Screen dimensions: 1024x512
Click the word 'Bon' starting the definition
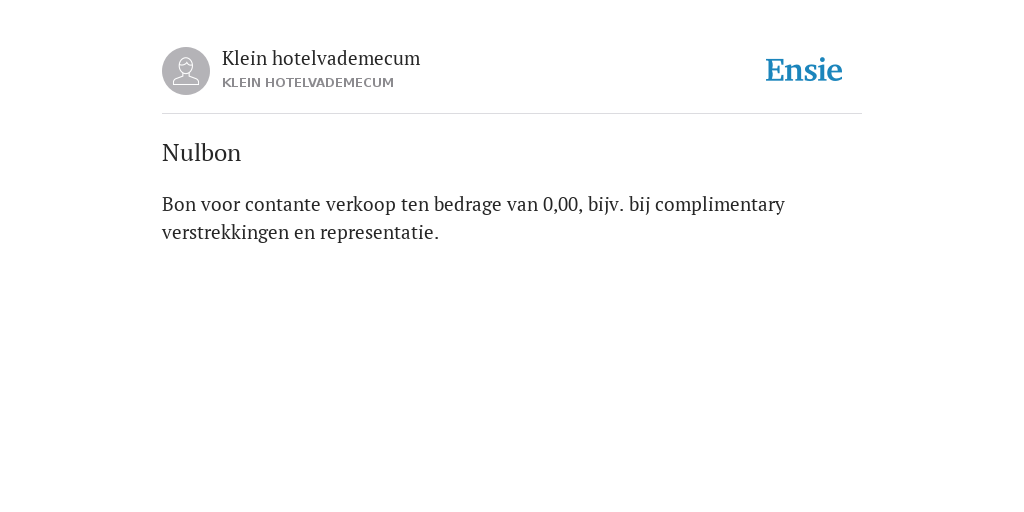(179, 204)
